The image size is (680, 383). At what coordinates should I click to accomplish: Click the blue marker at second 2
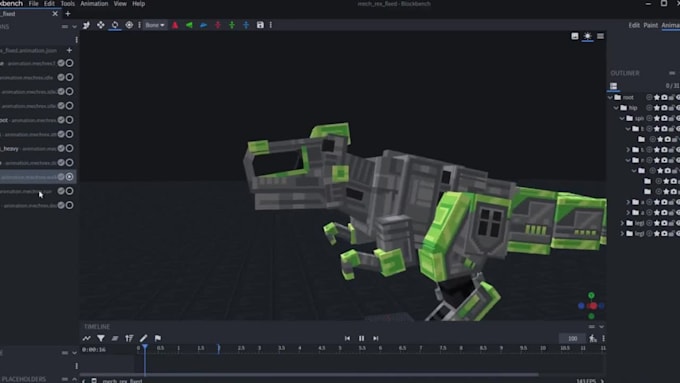click(219, 348)
